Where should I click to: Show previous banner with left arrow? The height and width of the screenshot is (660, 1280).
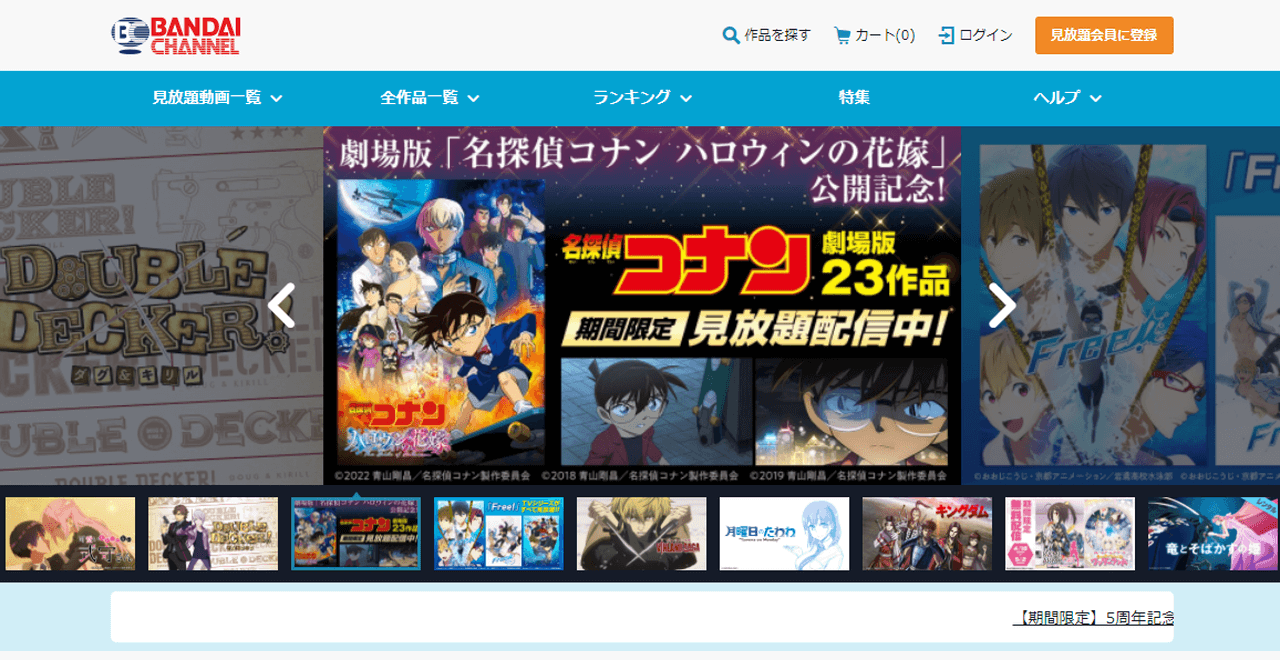pyautogui.click(x=282, y=306)
